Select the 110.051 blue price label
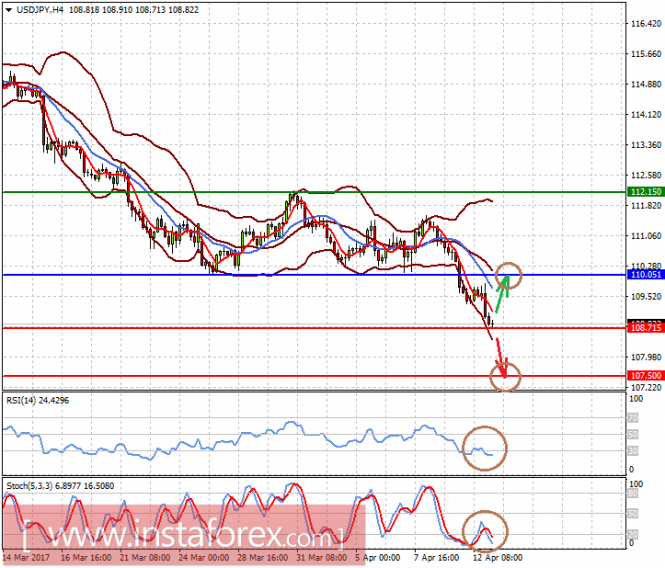 point(645,274)
